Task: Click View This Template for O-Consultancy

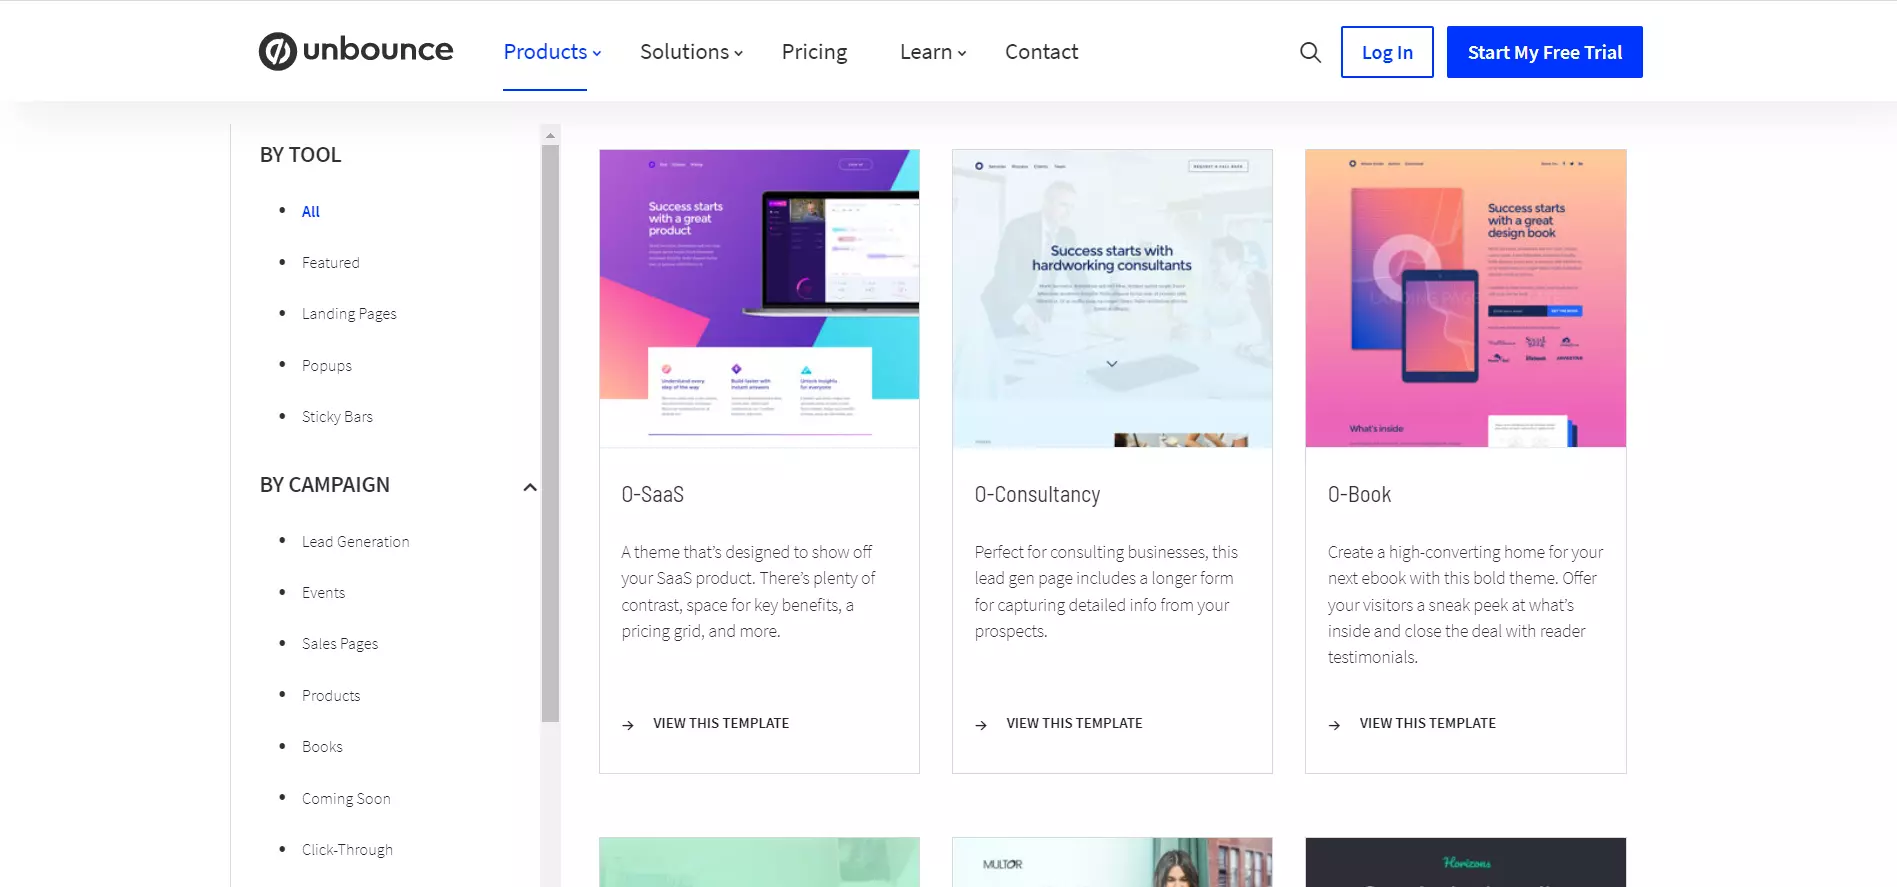Action: pos(1074,724)
